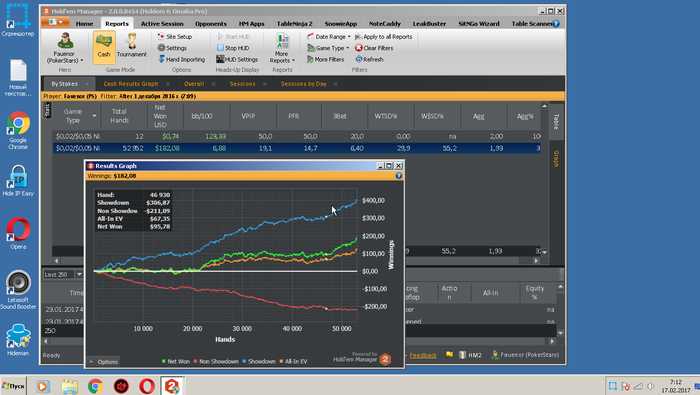This screenshot has height=395, width=700.
Task: Open More Filters
Action: (x=325, y=59)
